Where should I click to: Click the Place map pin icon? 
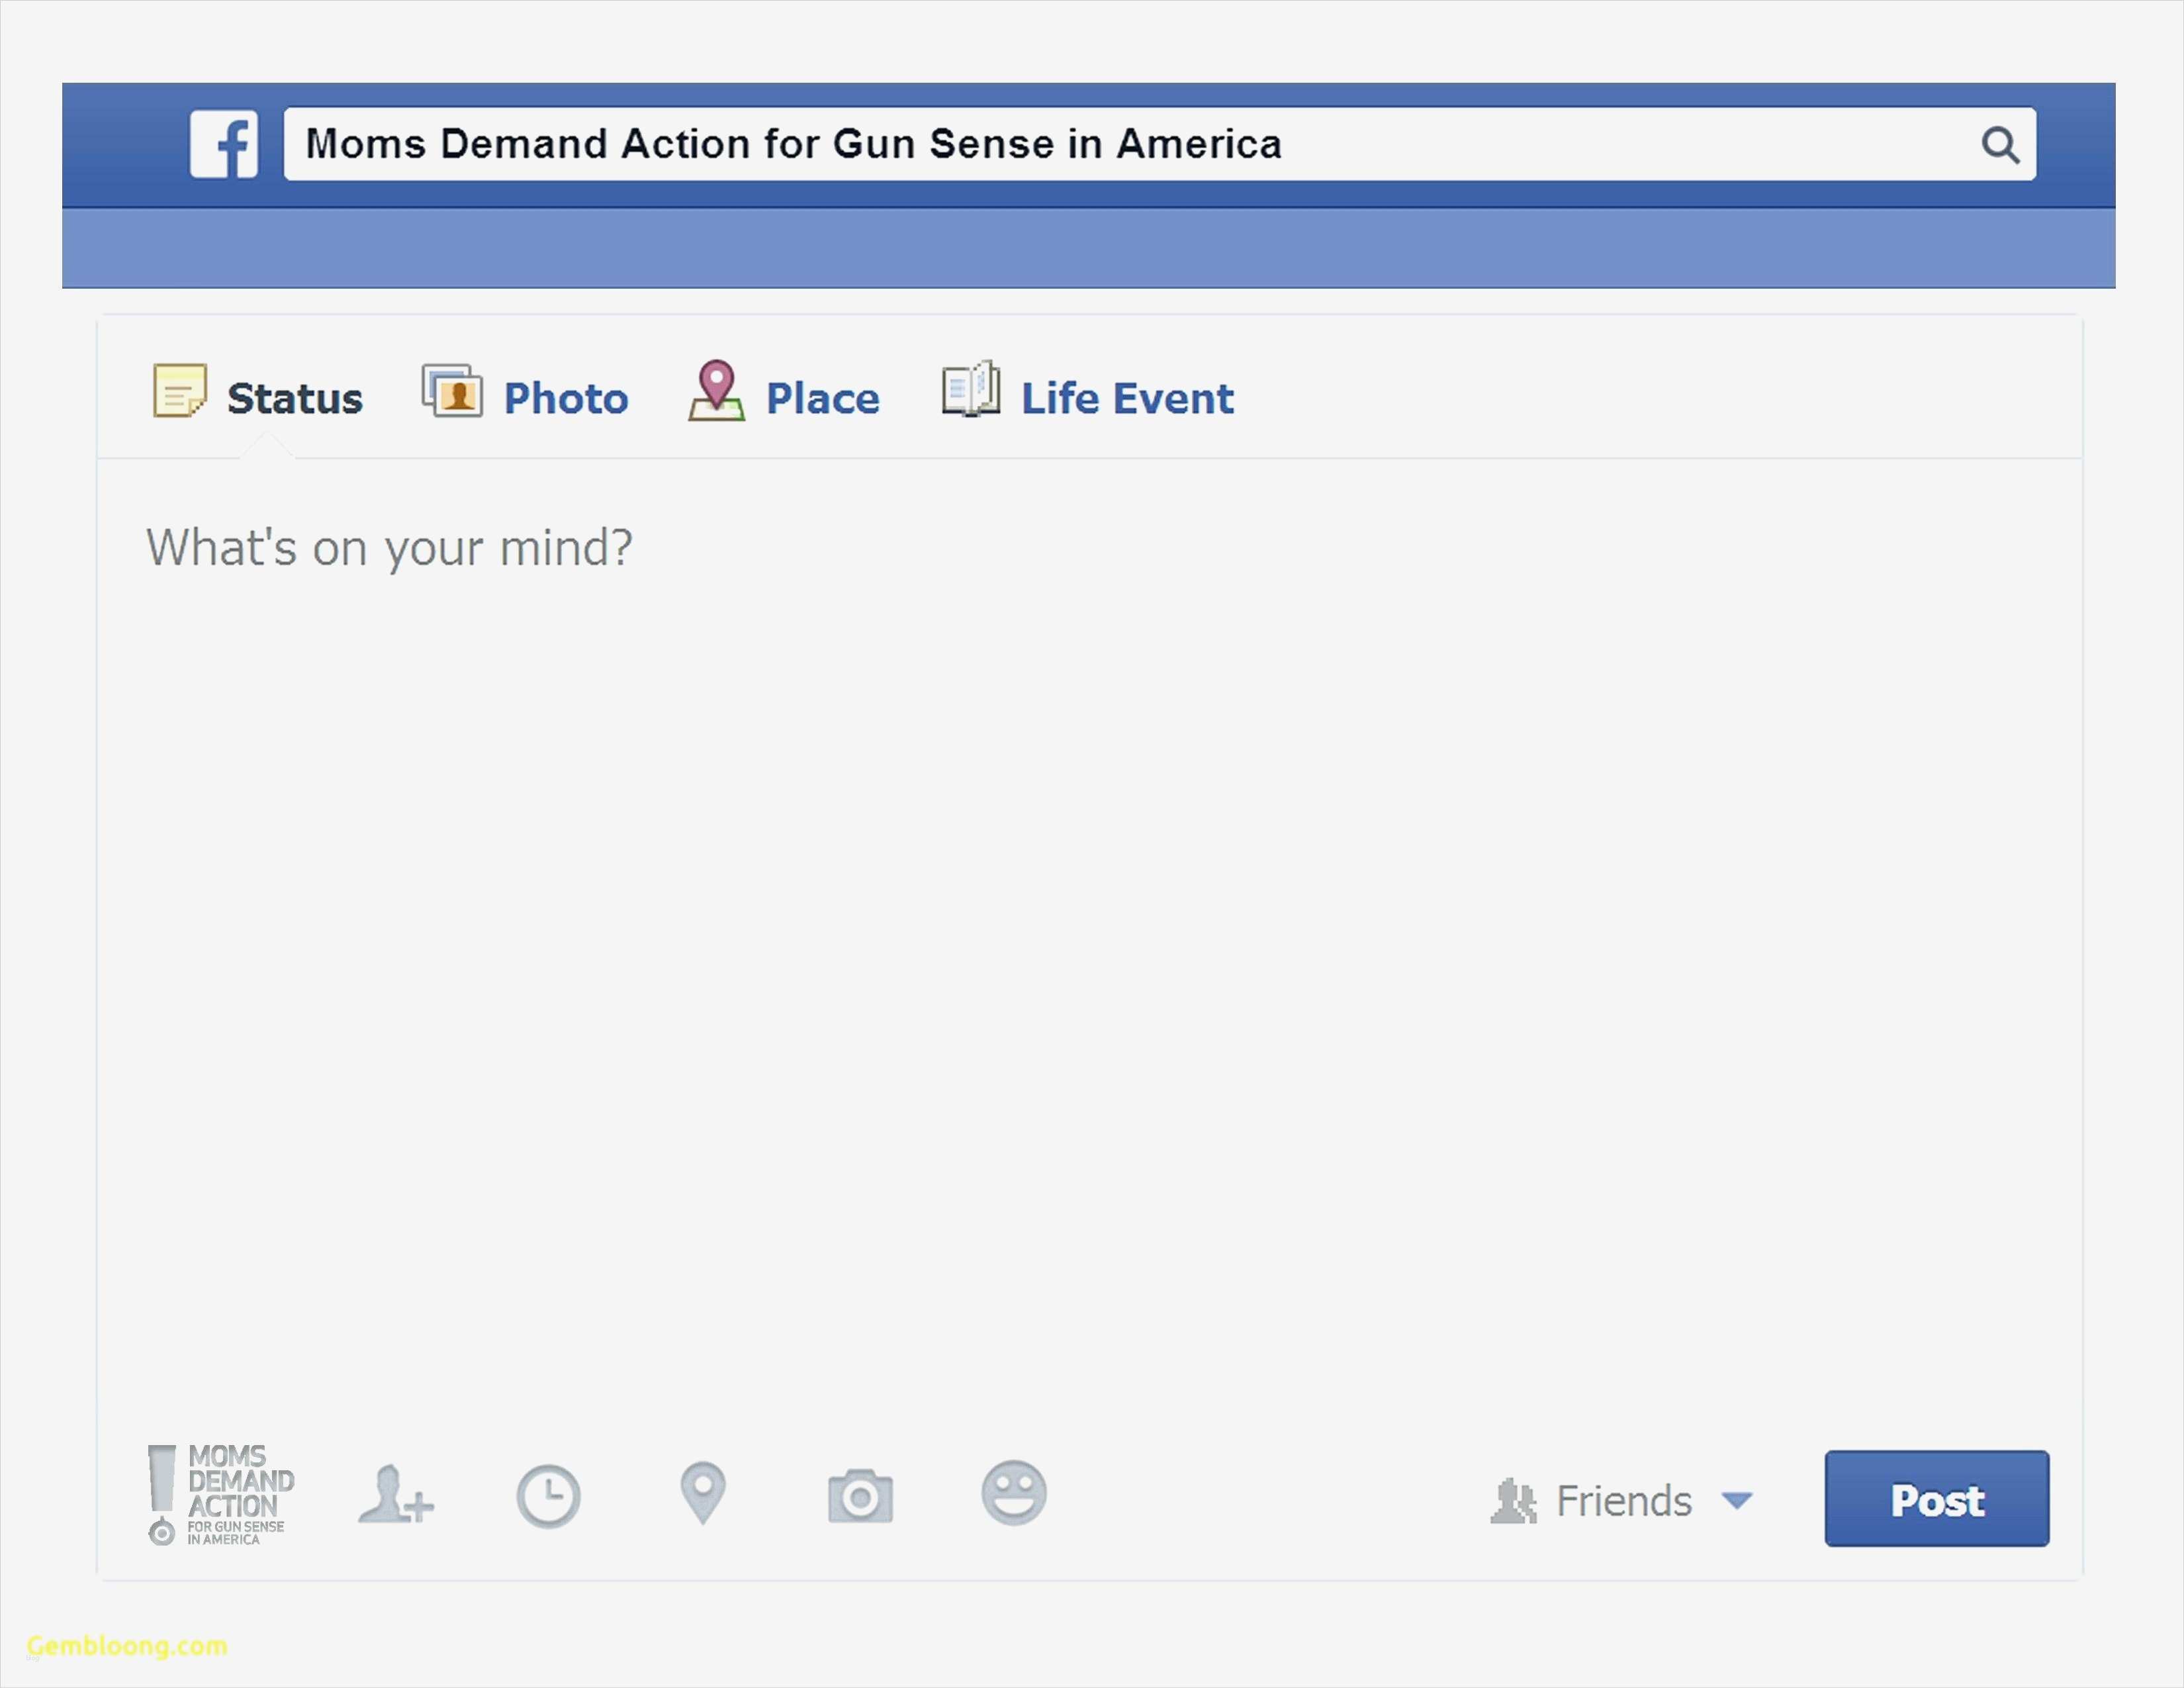click(x=716, y=391)
